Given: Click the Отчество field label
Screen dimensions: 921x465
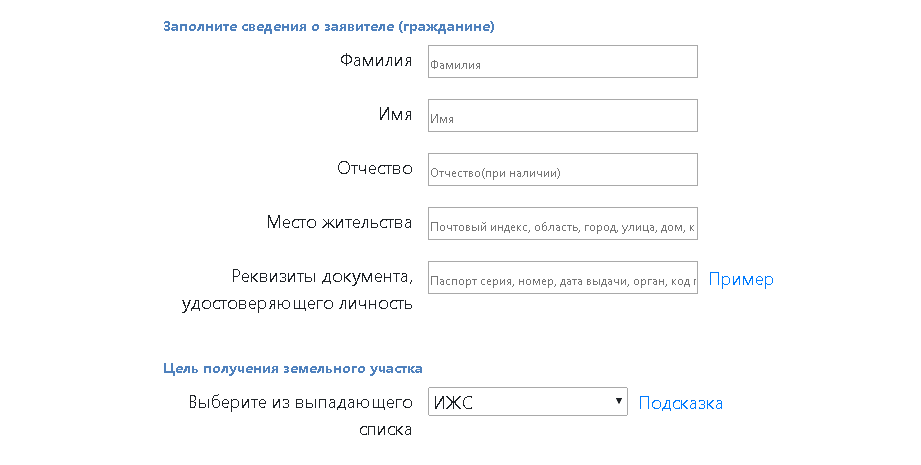Looking at the screenshot, I should [375, 168].
